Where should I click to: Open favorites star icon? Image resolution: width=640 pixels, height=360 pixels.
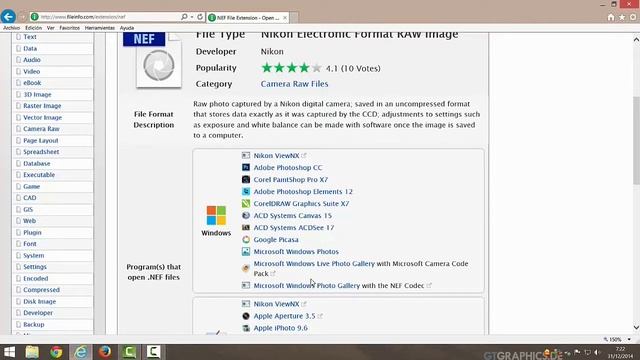coord(622,17)
